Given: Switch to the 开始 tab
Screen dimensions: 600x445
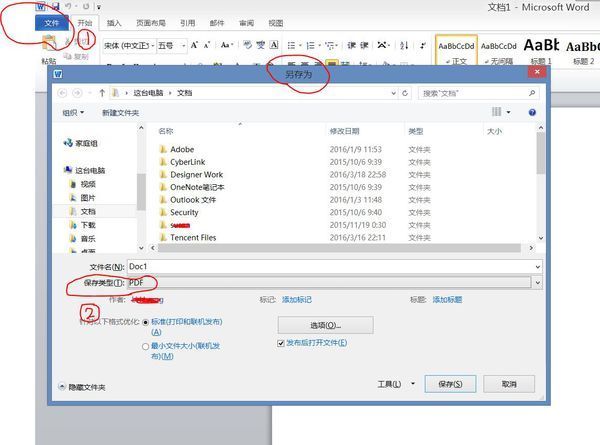Looking at the screenshot, I should click(x=85, y=23).
